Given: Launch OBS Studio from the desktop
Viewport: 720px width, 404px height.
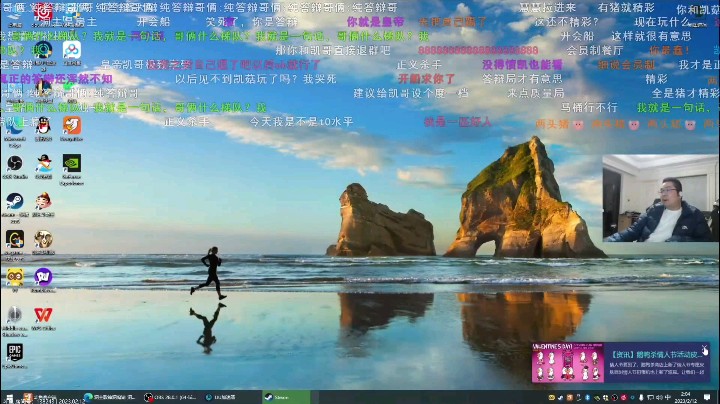Looking at the screenshot, I should tap(15, 167).
